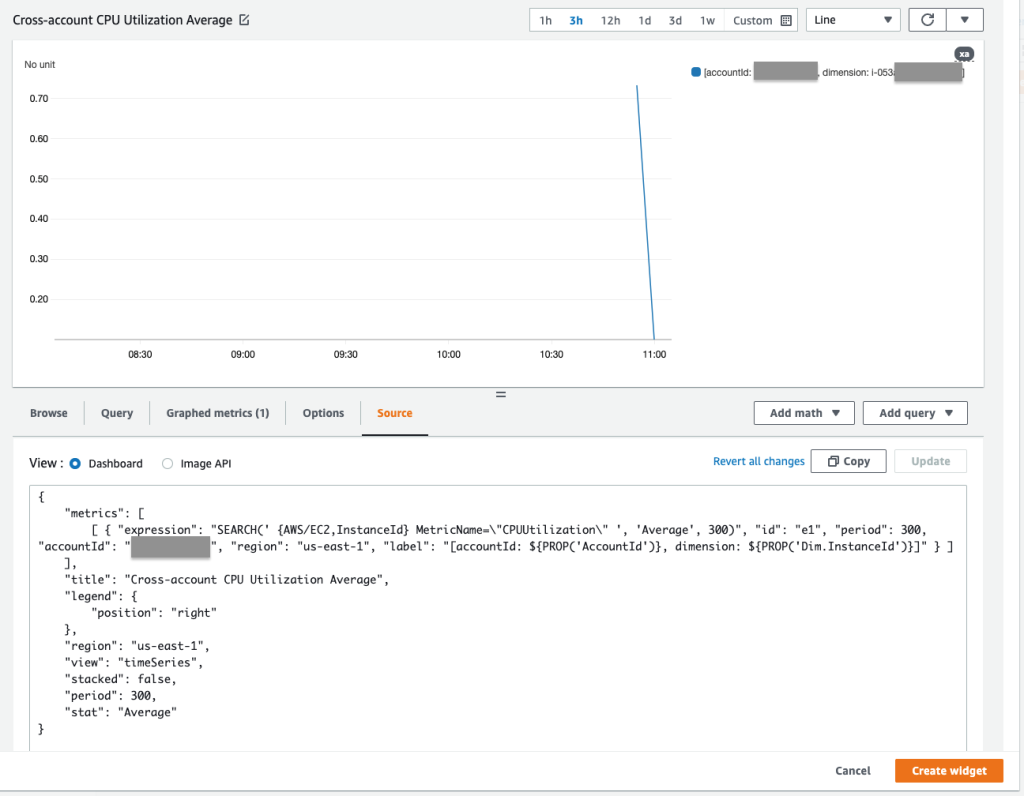Select the 12h time range option

click(610, 19)
